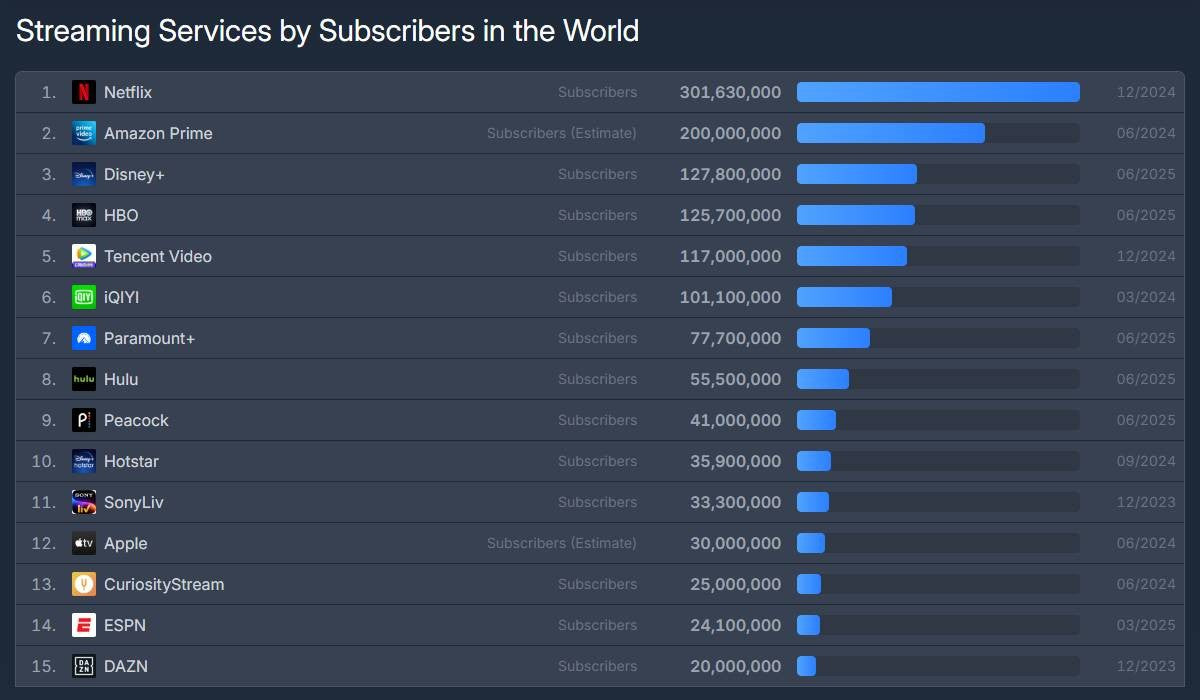Viewport: 1200px width, 700px height.
Task: Click Netflix's 301,630,000 subscriber count
Action: (x=730, y=92)
